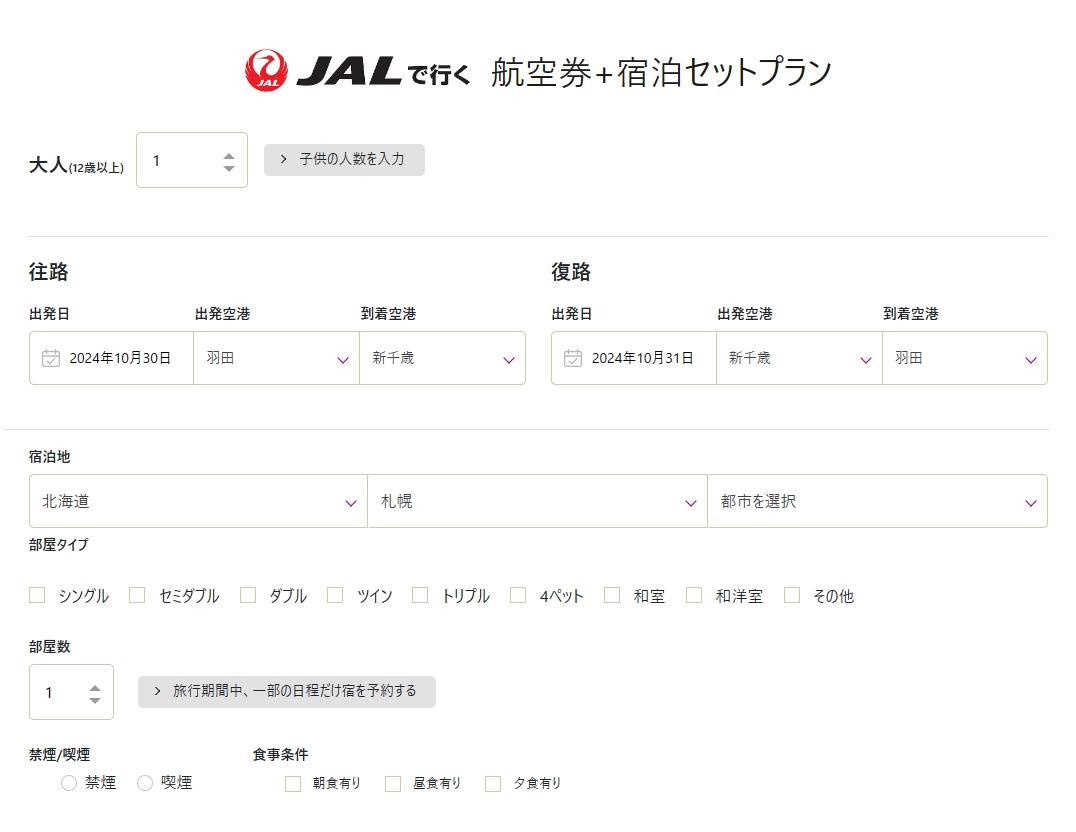This screenshot has width=1076, height=832.
Task: Open the return date field 2024年10月31日
Action: [x=634, y=358]
